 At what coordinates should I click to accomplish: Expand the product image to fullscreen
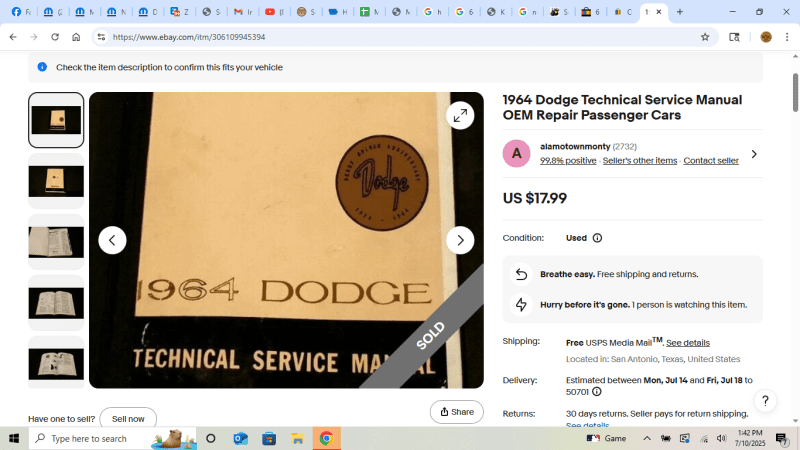[460, 116]
